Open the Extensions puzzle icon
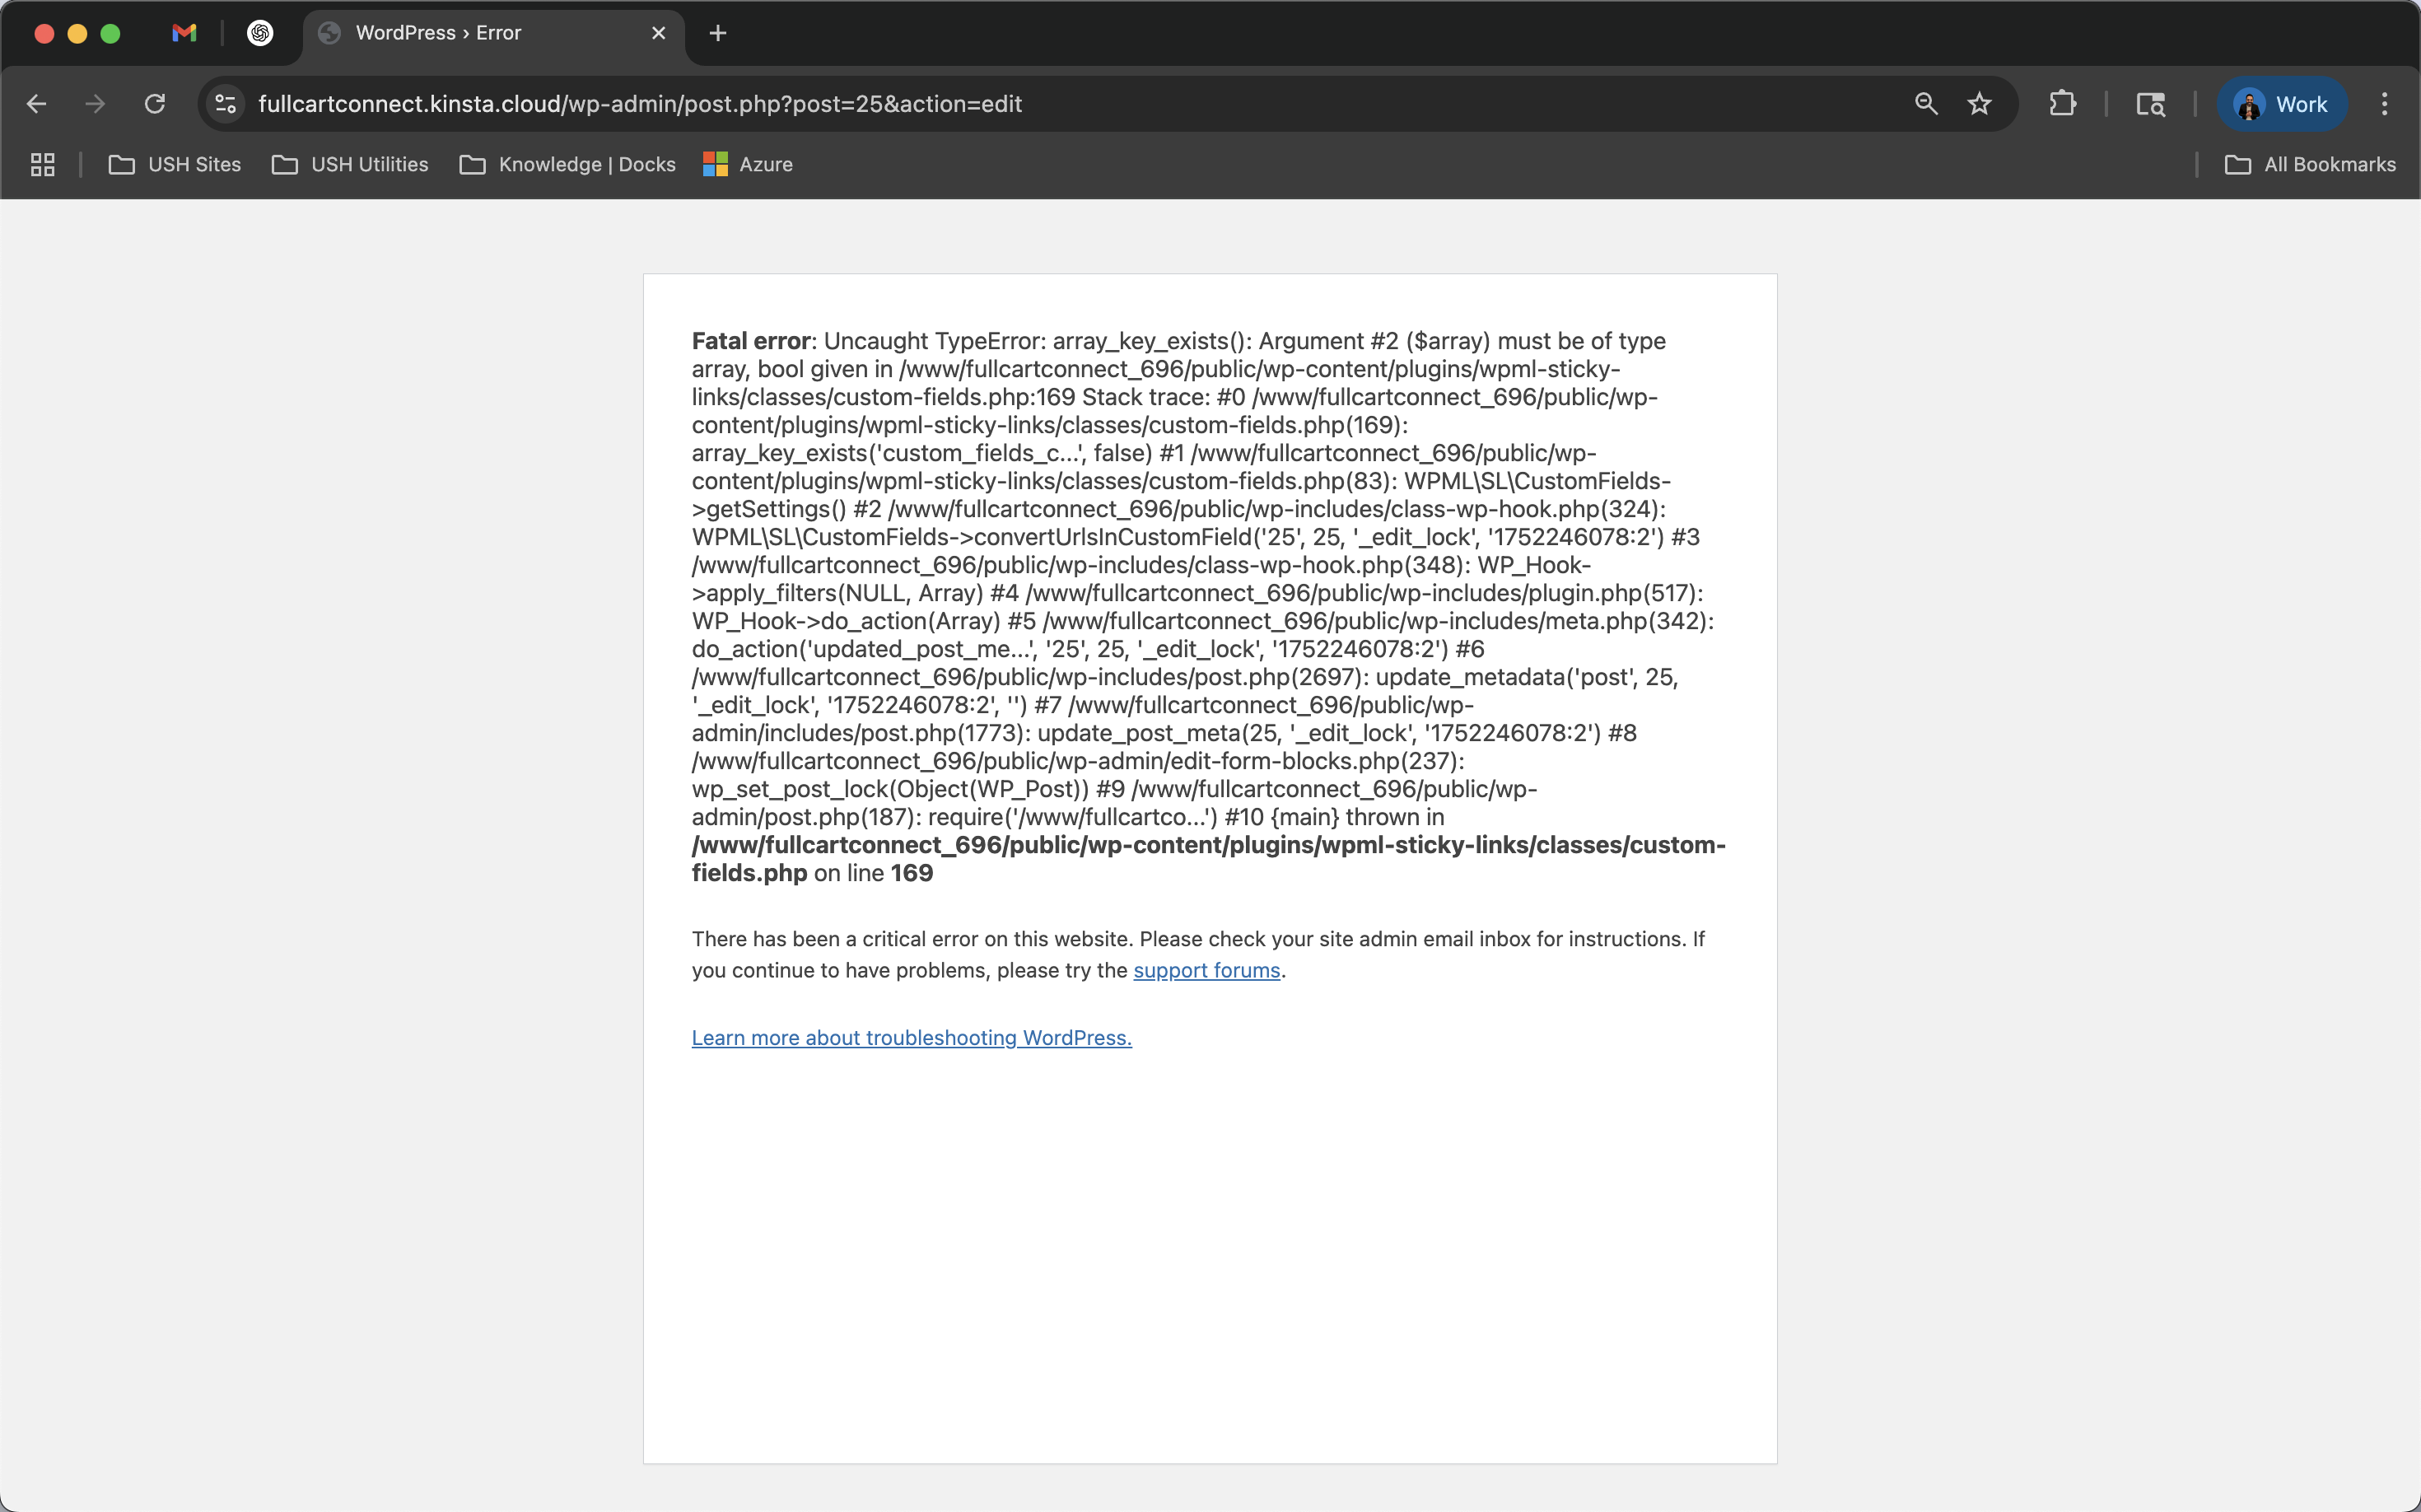Screen dimensions: 2421x1512 tap(2062, 104)
